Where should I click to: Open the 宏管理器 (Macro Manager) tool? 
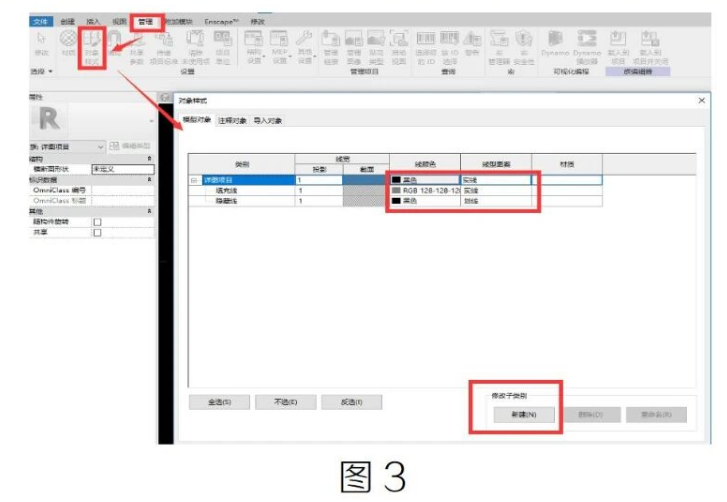pyautogui.click(x=499, y=48)
